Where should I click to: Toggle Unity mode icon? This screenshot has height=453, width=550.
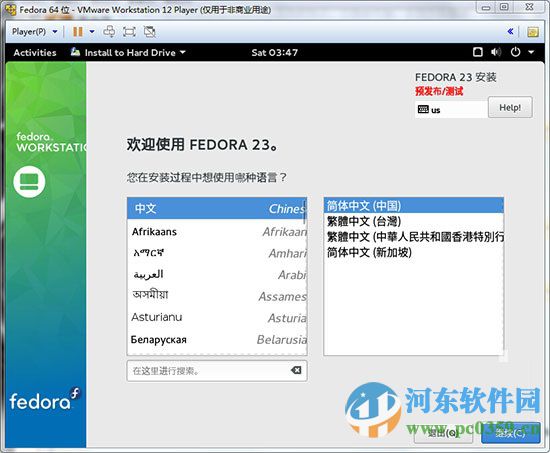coord(150,32)
